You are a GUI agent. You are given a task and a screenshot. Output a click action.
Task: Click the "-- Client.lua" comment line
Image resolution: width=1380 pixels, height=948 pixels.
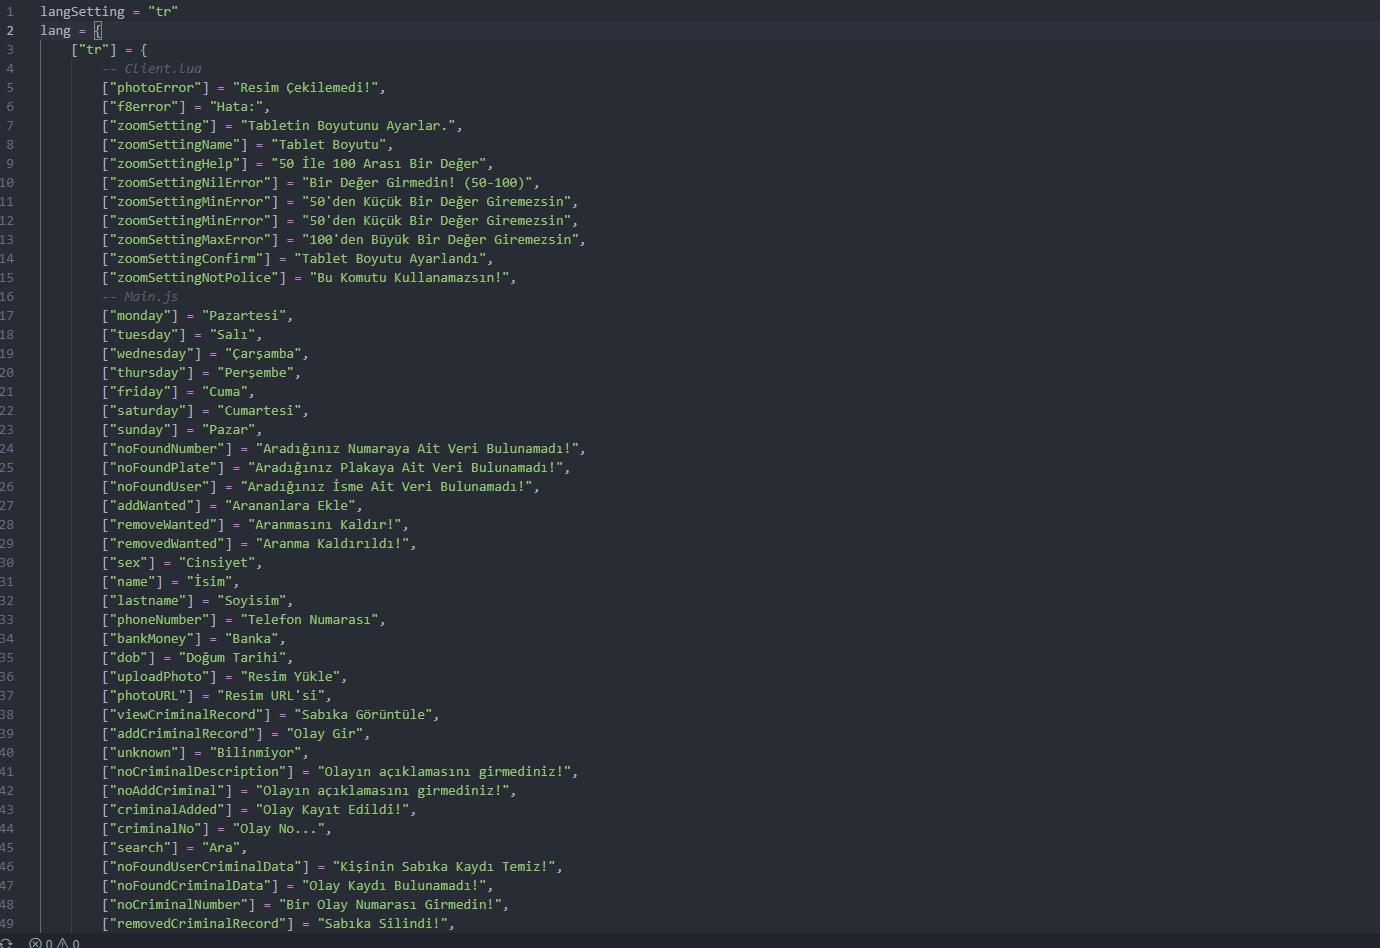click(x=152, y=69)
